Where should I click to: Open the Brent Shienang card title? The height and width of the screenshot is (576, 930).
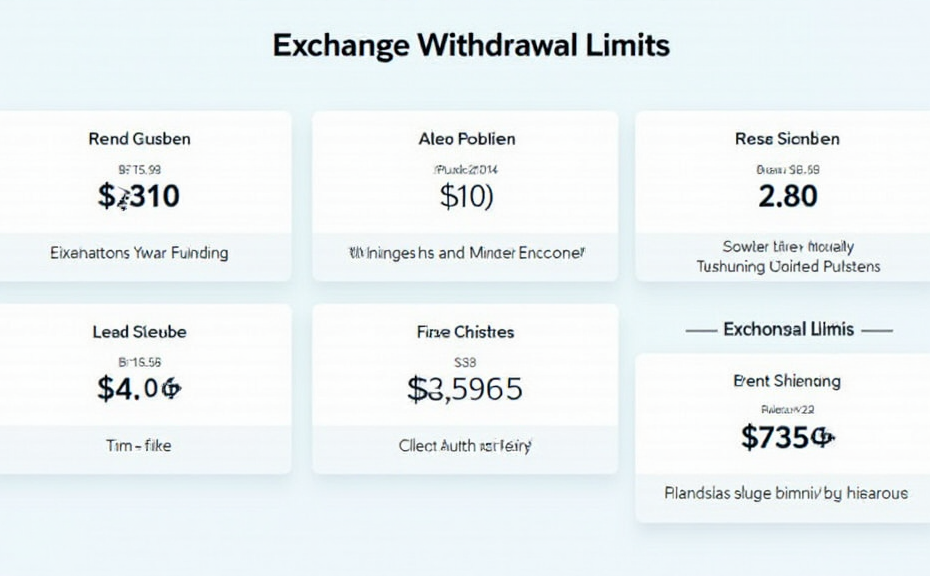[787, 381]
